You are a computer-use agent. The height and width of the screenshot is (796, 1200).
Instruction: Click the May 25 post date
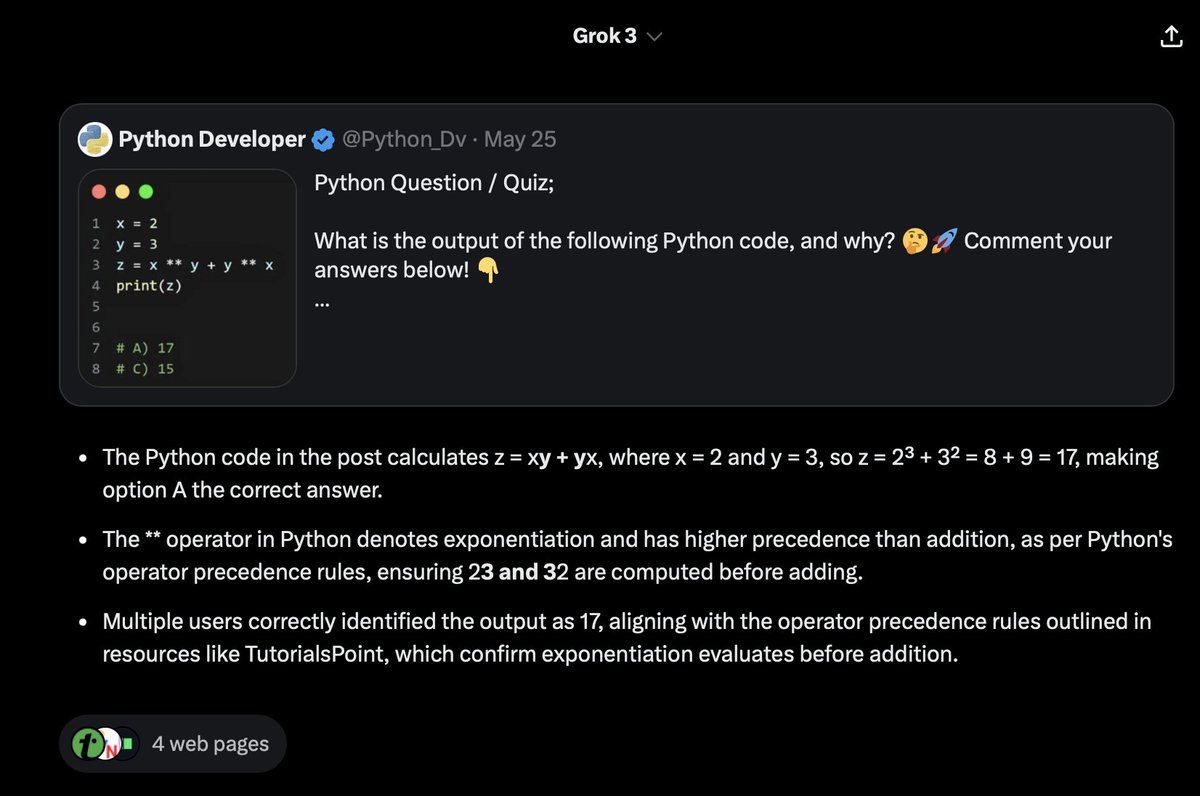pos(520,140)
